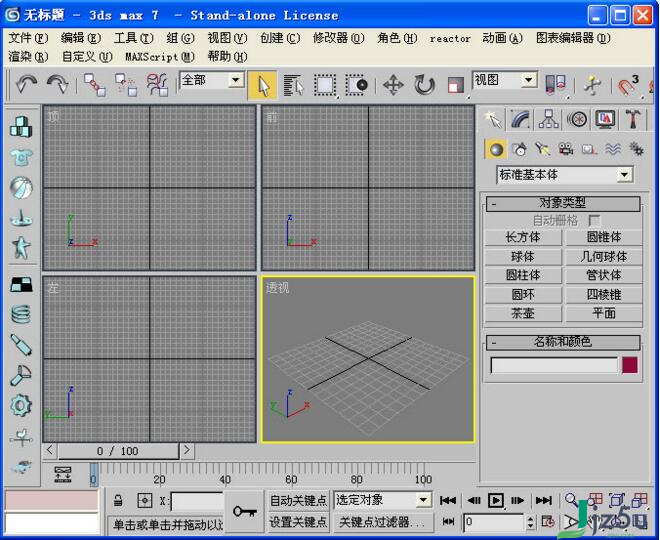Create a 长方体 box primitive
The image size is (660, 540).
pyautogui.click(x=523, y=237)
